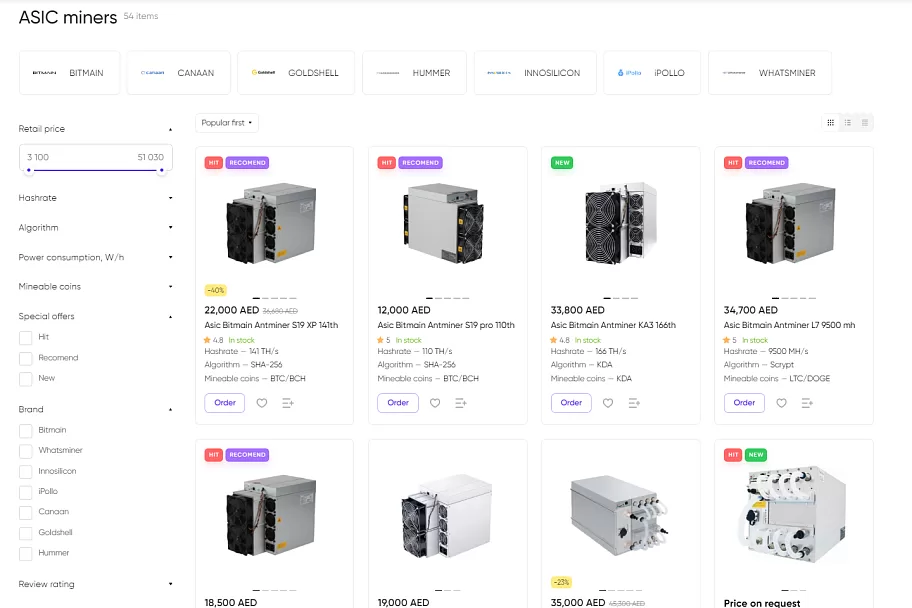Click the RECOMEND badge on L7 9500 card
Image resolution: width=912 pixels, height=608 pixels.
[x=767, y=163]
